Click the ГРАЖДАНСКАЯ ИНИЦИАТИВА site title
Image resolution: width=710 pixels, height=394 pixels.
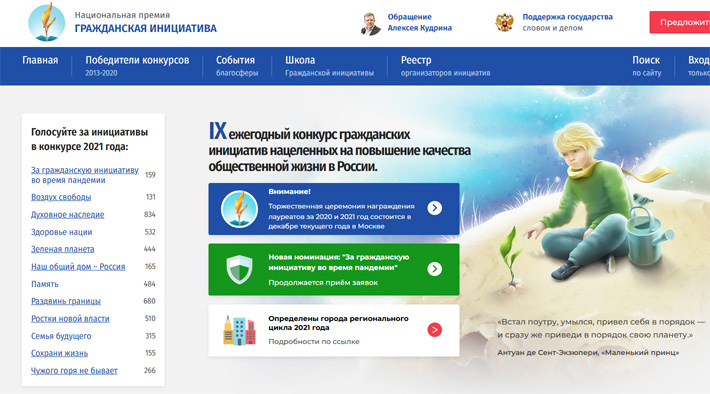[x=146, y=29]
